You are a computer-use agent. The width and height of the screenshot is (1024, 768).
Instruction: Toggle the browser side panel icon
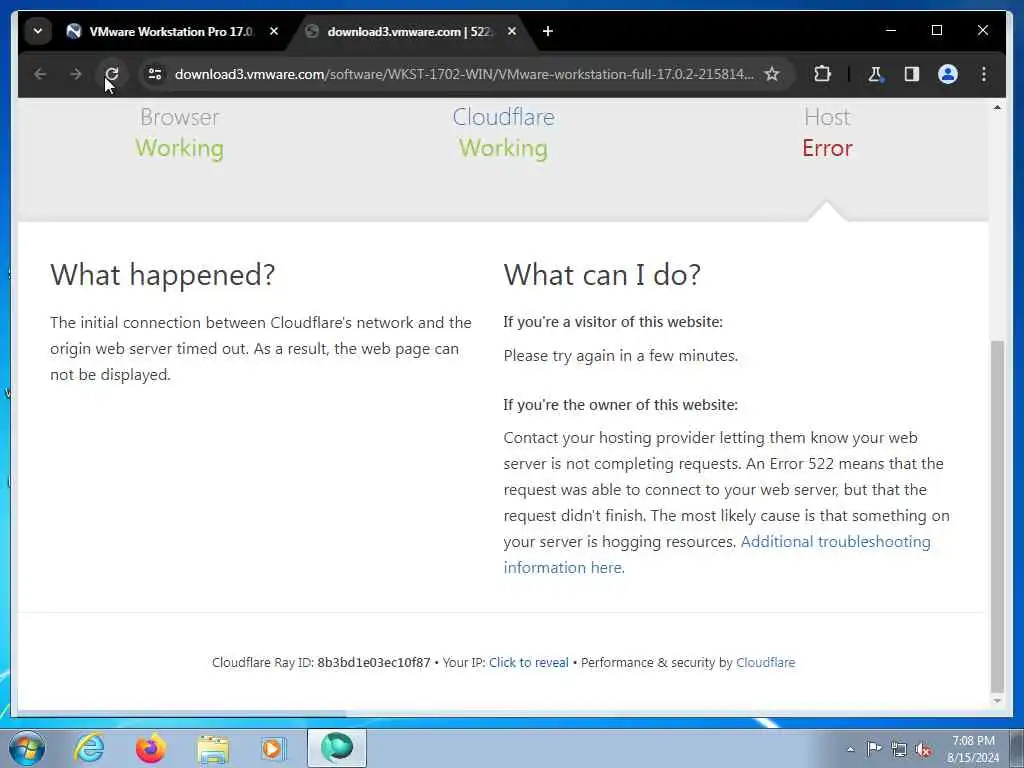click(x=912, y=74)
